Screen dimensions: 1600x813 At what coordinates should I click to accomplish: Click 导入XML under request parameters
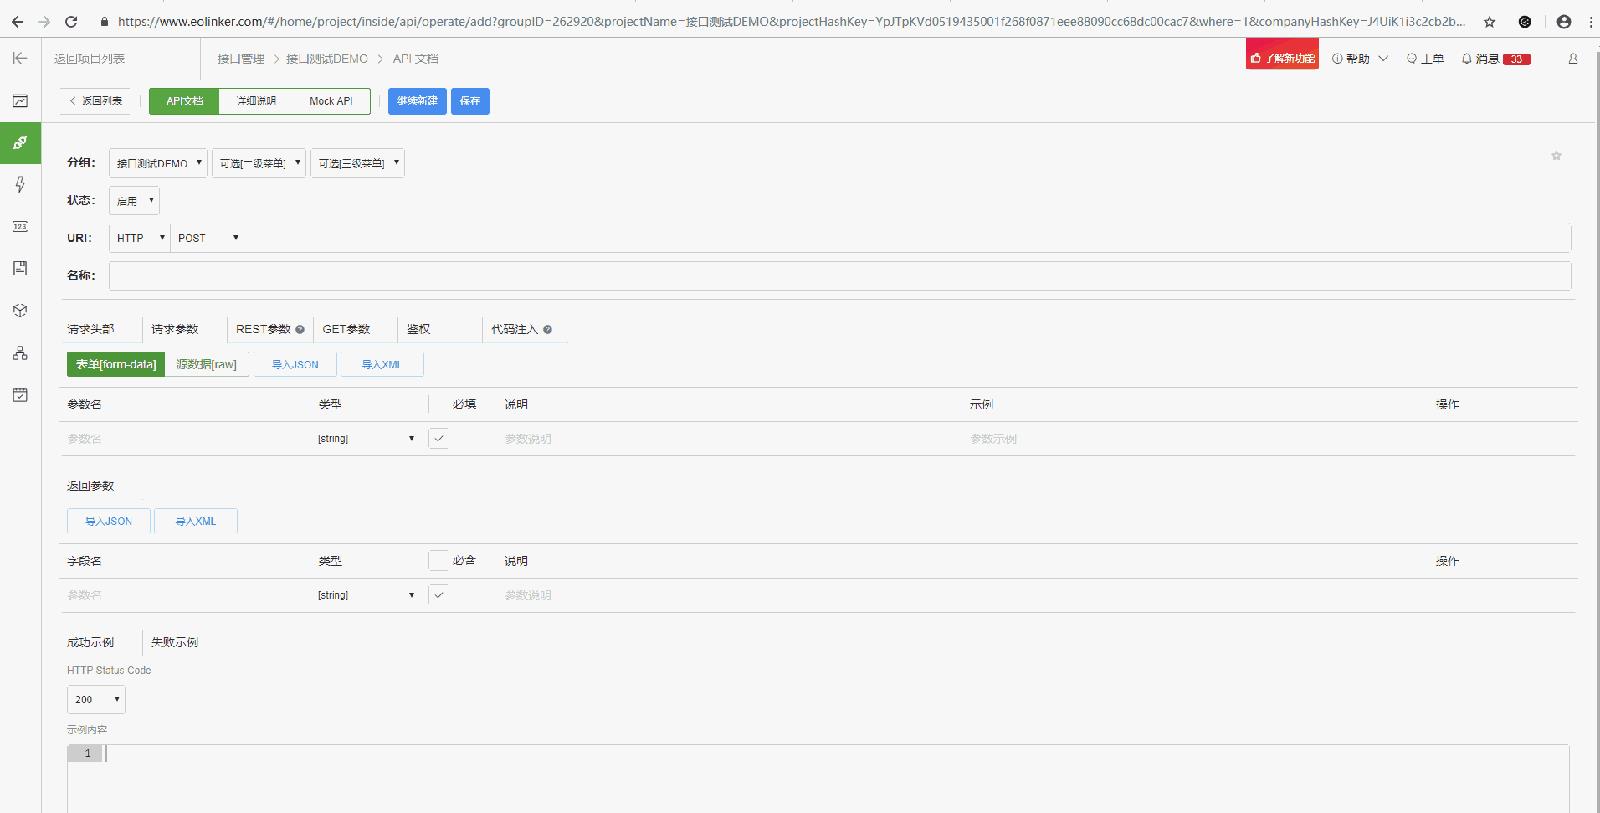[381, 364]
